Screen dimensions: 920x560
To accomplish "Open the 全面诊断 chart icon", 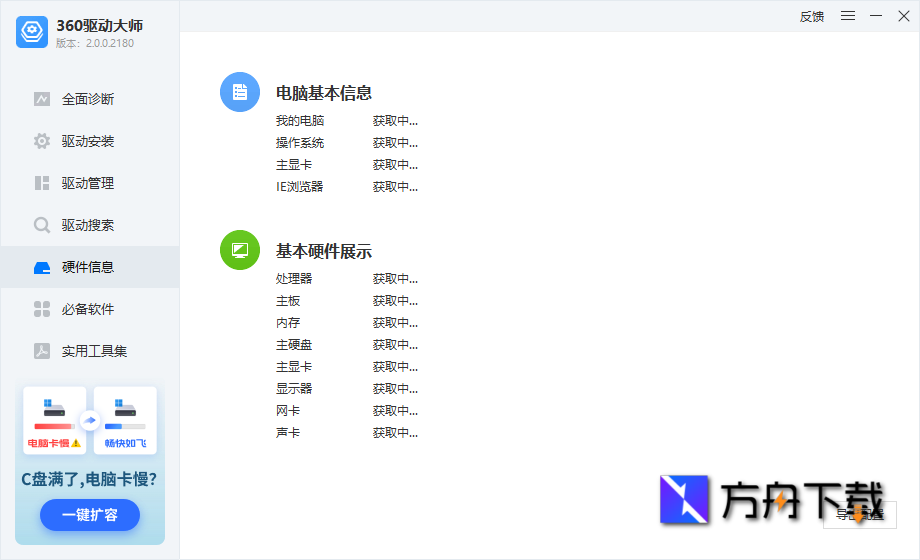I will (x=42, y=99).
